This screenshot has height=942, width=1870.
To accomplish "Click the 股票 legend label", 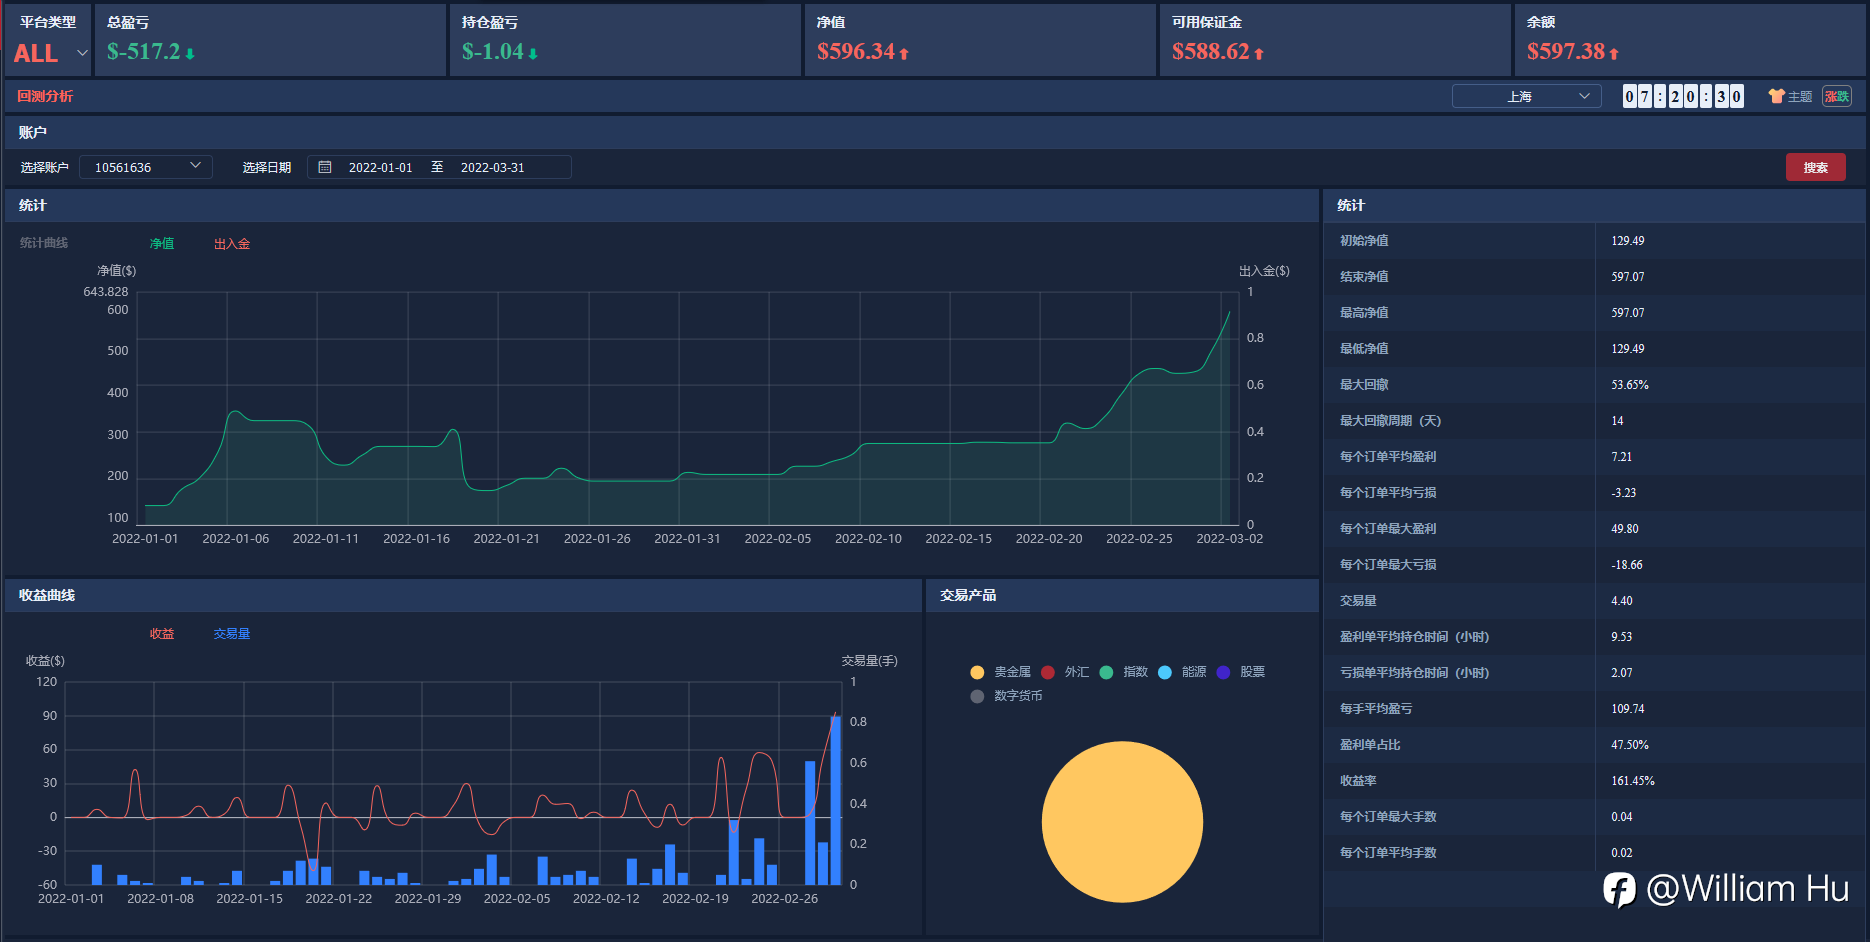I will click(x=1252, y=672).
